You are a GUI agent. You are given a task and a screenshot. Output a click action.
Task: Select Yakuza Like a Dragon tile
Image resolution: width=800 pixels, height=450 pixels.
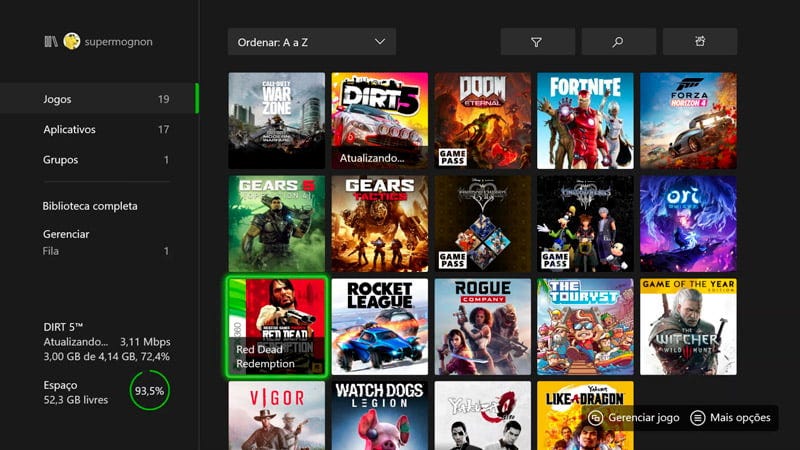[x=585, y=415]
